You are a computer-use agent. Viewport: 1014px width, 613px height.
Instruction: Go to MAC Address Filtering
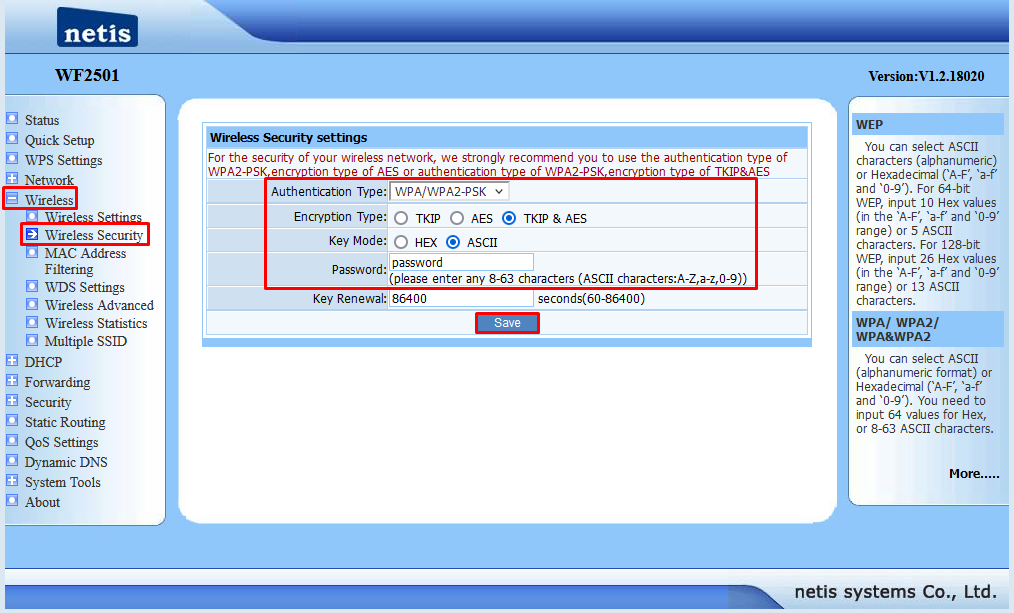pos(85,261)
